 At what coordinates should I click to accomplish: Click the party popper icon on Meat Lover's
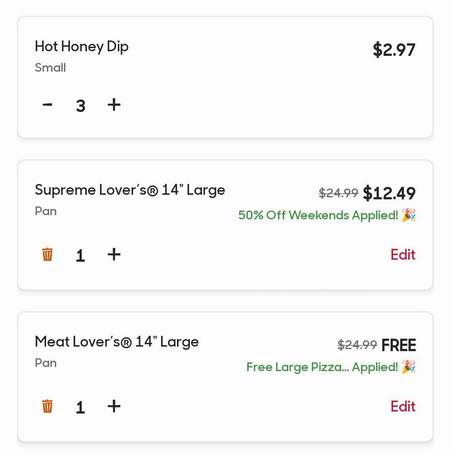click(409, 367)
